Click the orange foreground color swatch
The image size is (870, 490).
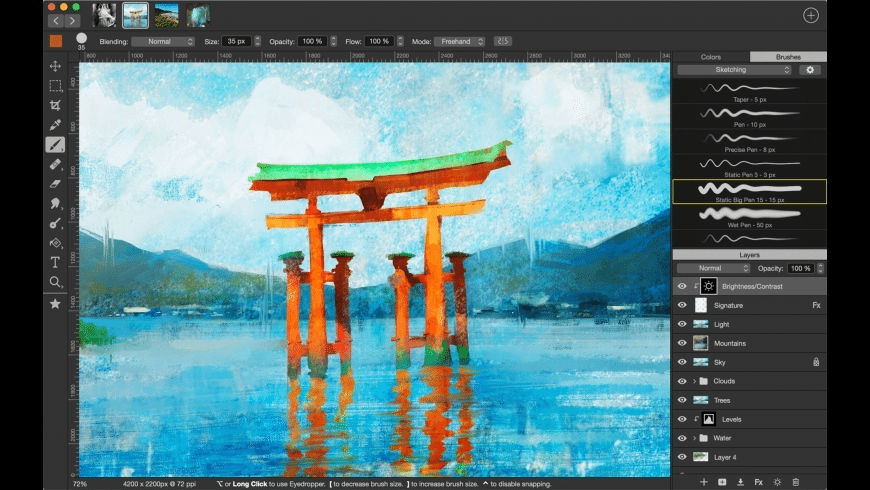pos(56,41)
